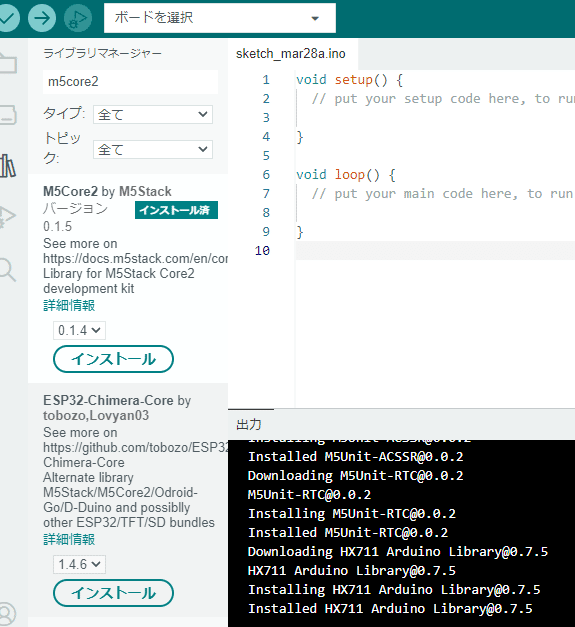Select the sketch_mar28a.ino editor tab
The height and width of the screenshot is (627, 575).
pyautogui.click(x=291, y=54)
